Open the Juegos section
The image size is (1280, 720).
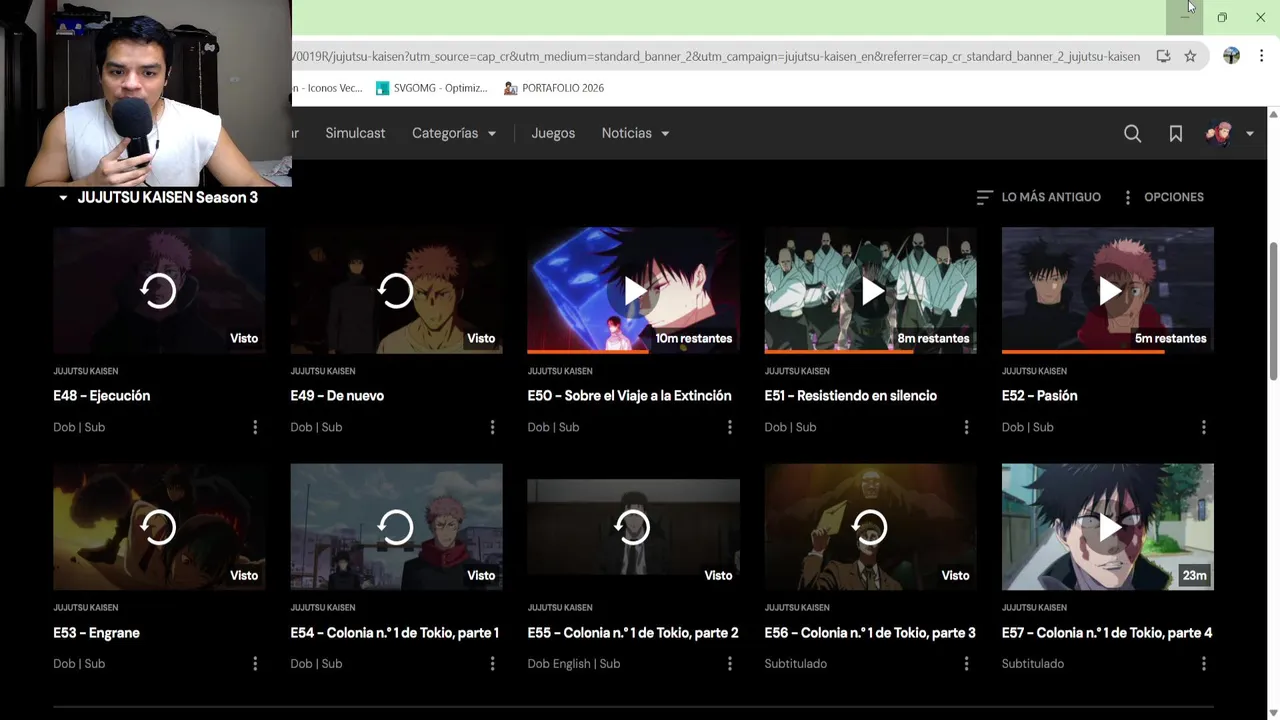[x=553, y=133]
